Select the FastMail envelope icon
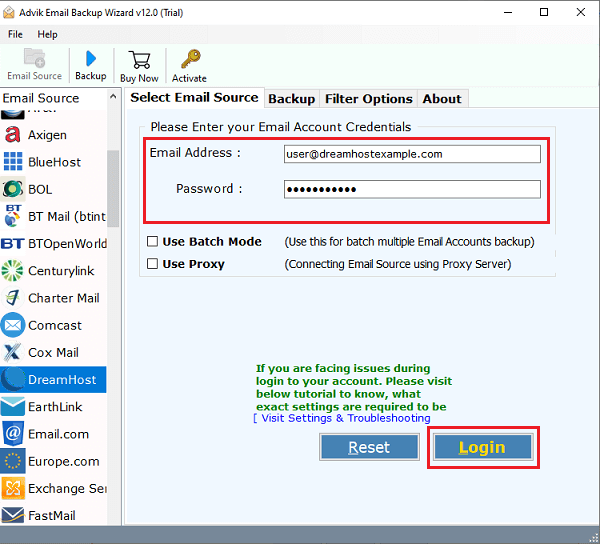Viewport: 600px width, 544px height. pyautogui.click(x=13, y=515)
